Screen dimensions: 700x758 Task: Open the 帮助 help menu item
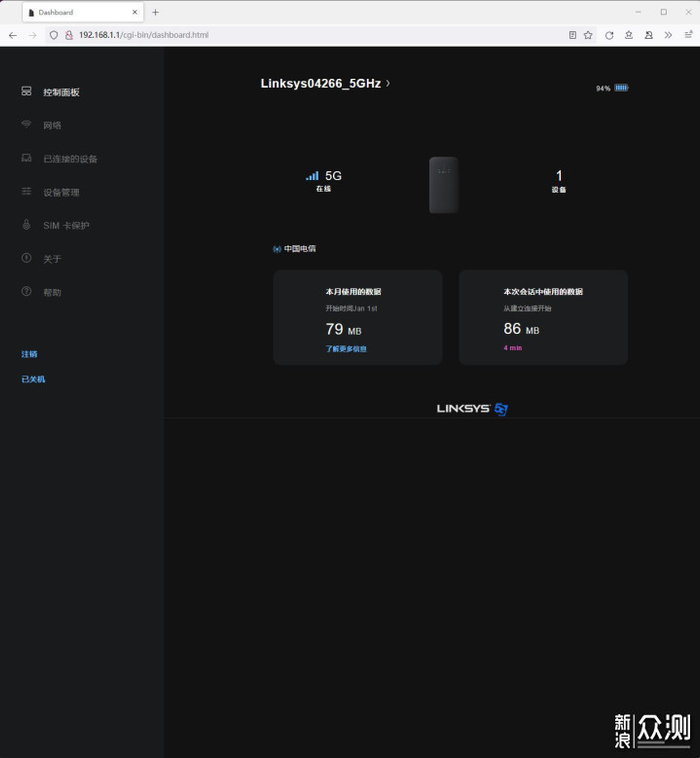point(52,292)
